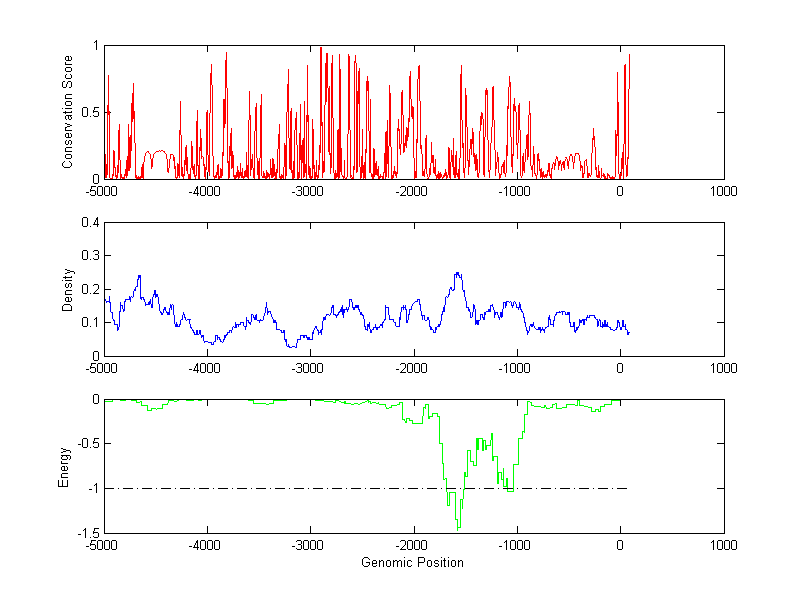Click the deepest green energy minimum near -1.5
Screen dimensions: 800x599
pos(458,526)
